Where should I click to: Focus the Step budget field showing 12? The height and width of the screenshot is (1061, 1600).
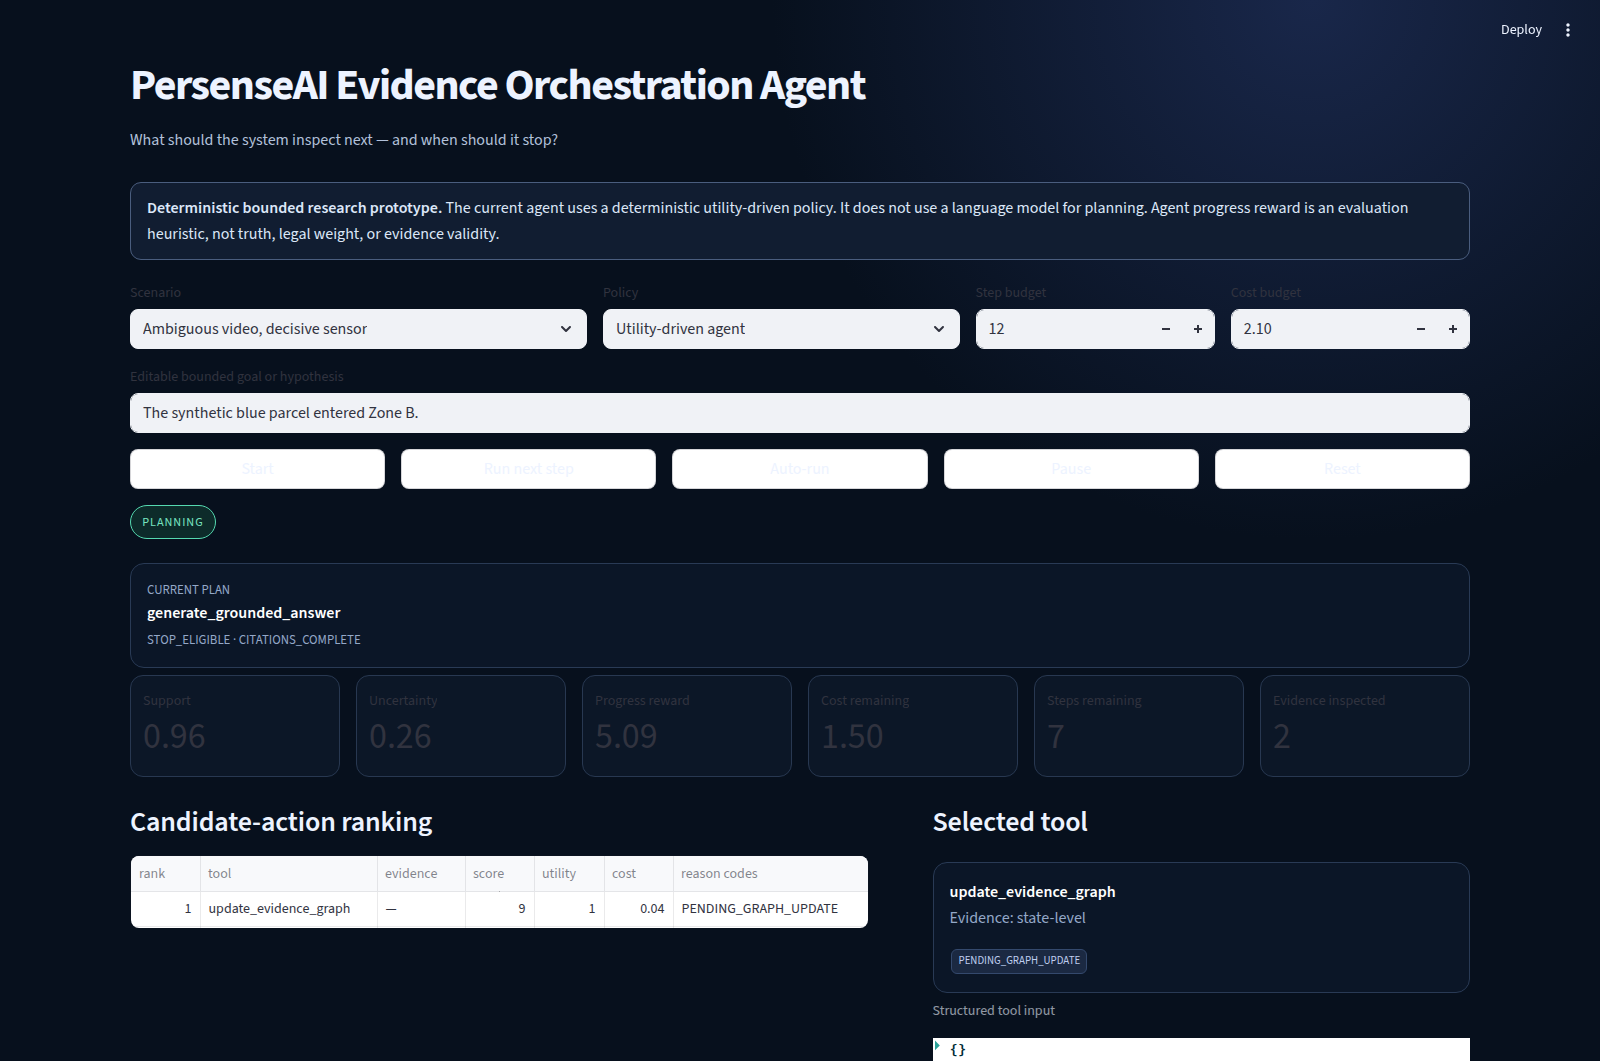point(1063,329)
